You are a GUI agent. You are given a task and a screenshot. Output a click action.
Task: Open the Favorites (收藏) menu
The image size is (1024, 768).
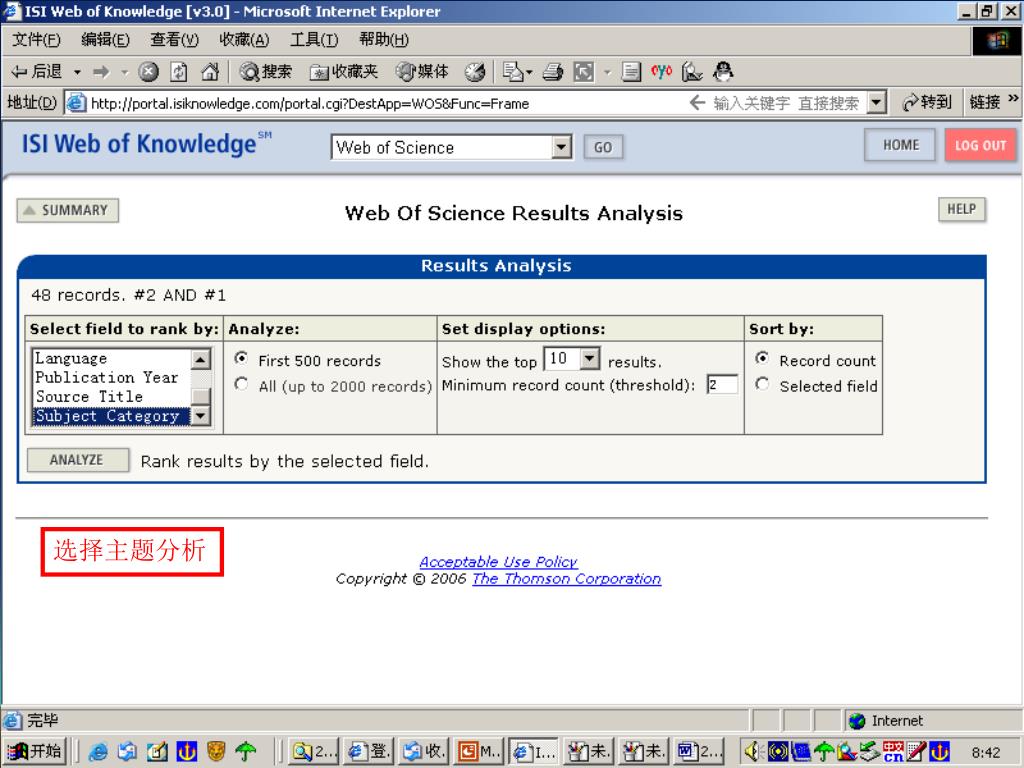tap(244, 40)
